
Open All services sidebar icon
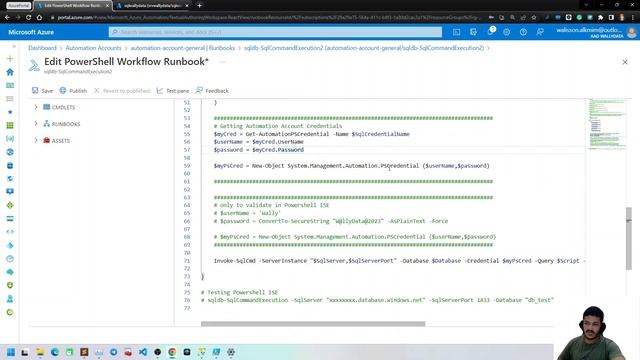(x=10, y=99)
